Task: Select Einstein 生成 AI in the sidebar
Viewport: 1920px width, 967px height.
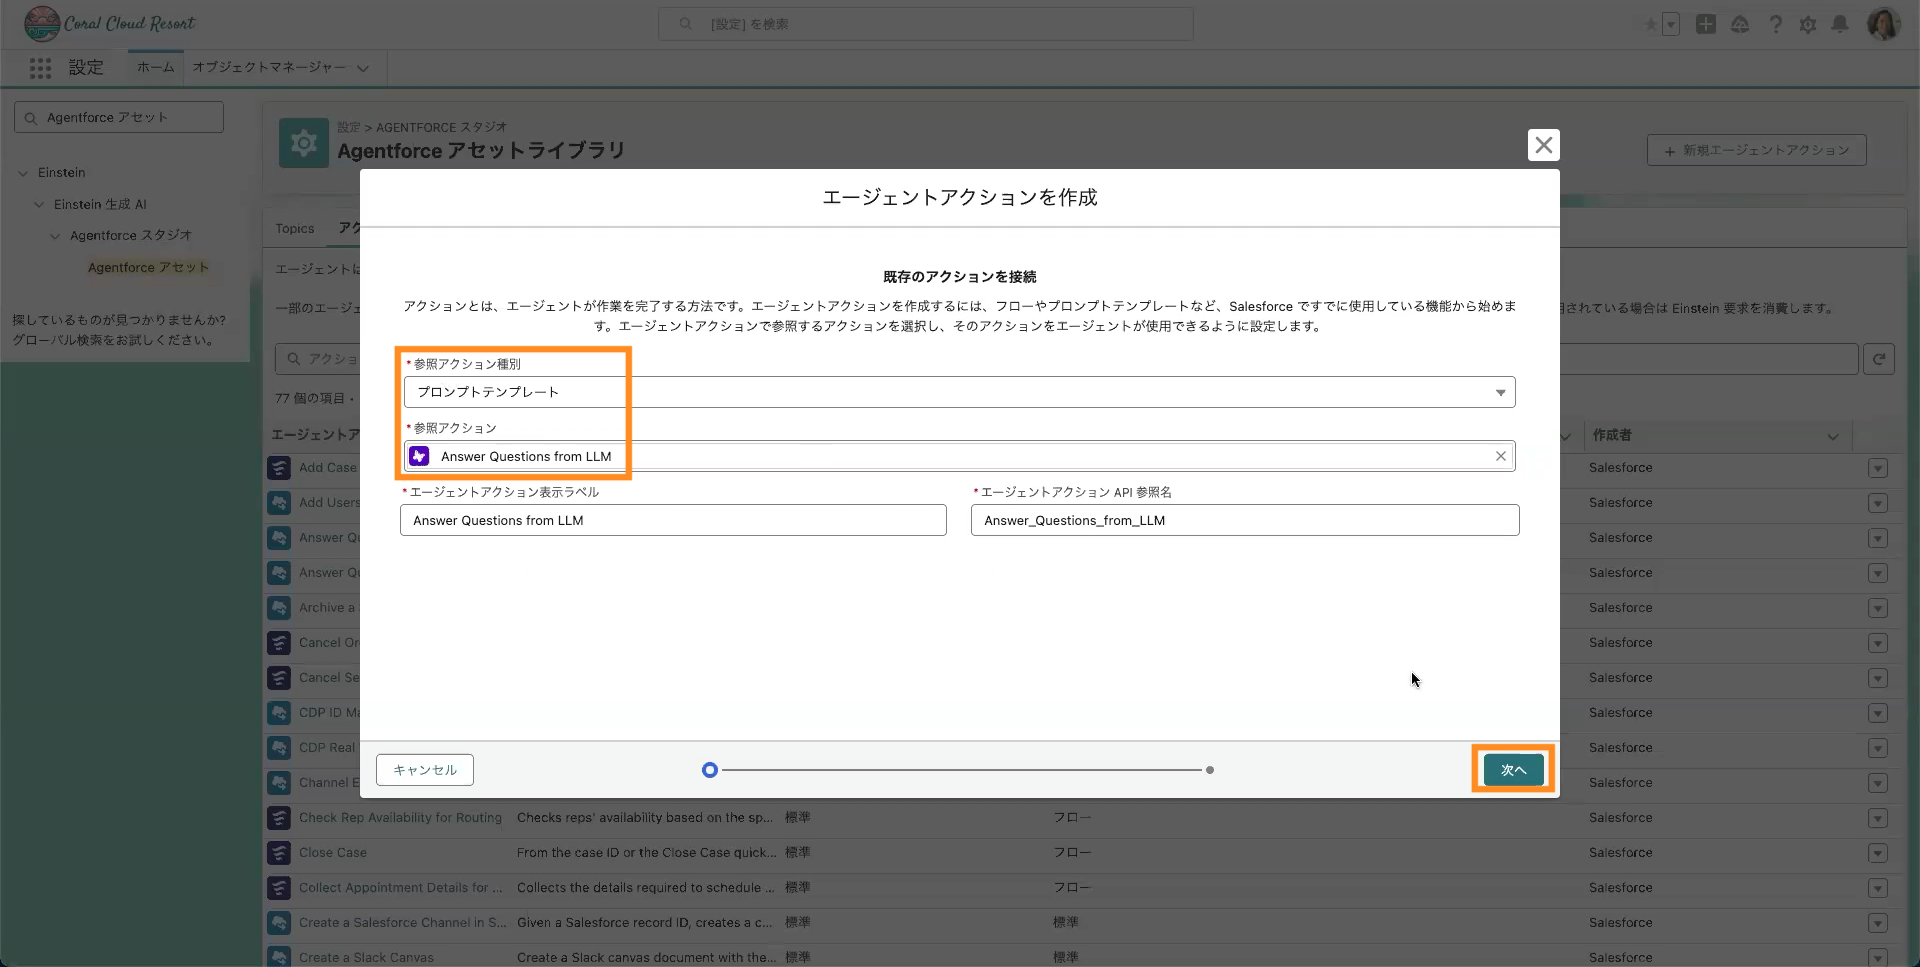Action: tap(100, 204)
